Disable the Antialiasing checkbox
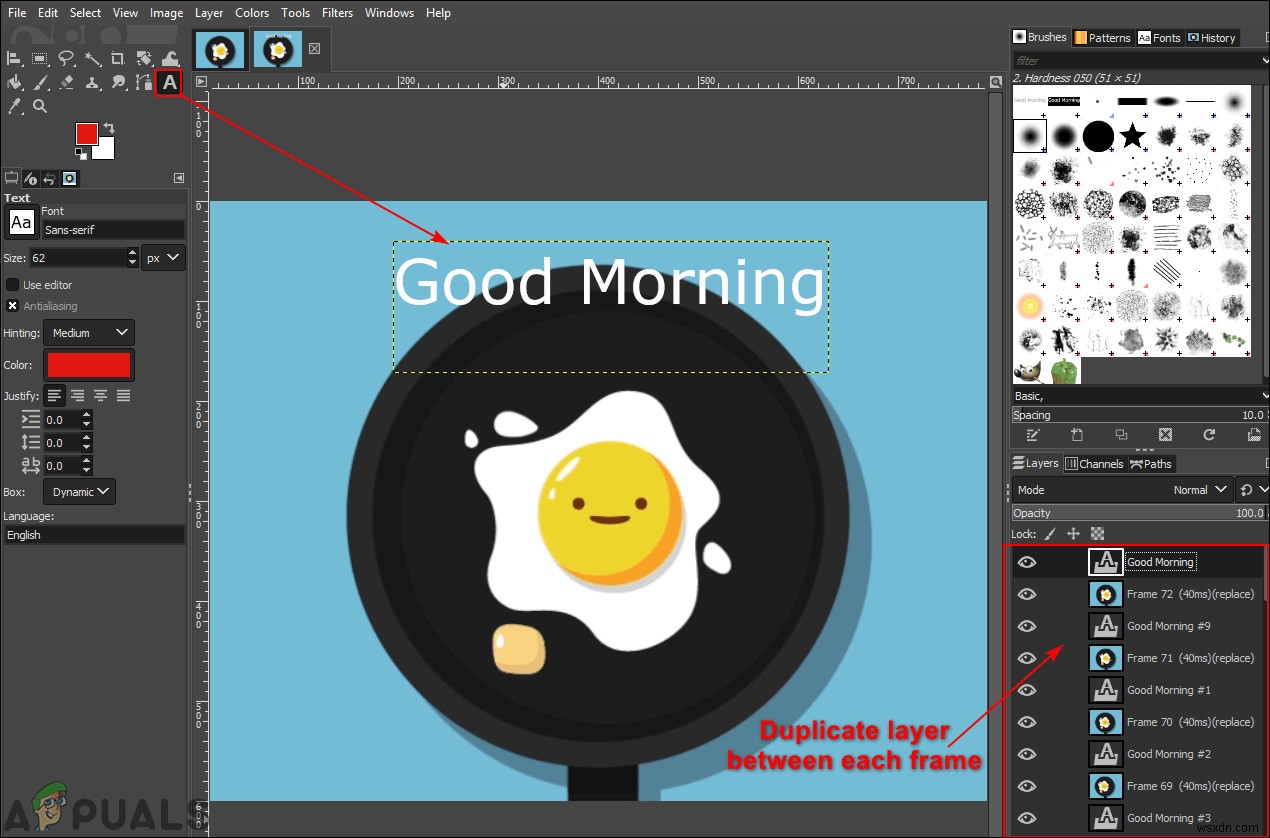Viewport: 1270px width, 838px height. coord(11,306)
